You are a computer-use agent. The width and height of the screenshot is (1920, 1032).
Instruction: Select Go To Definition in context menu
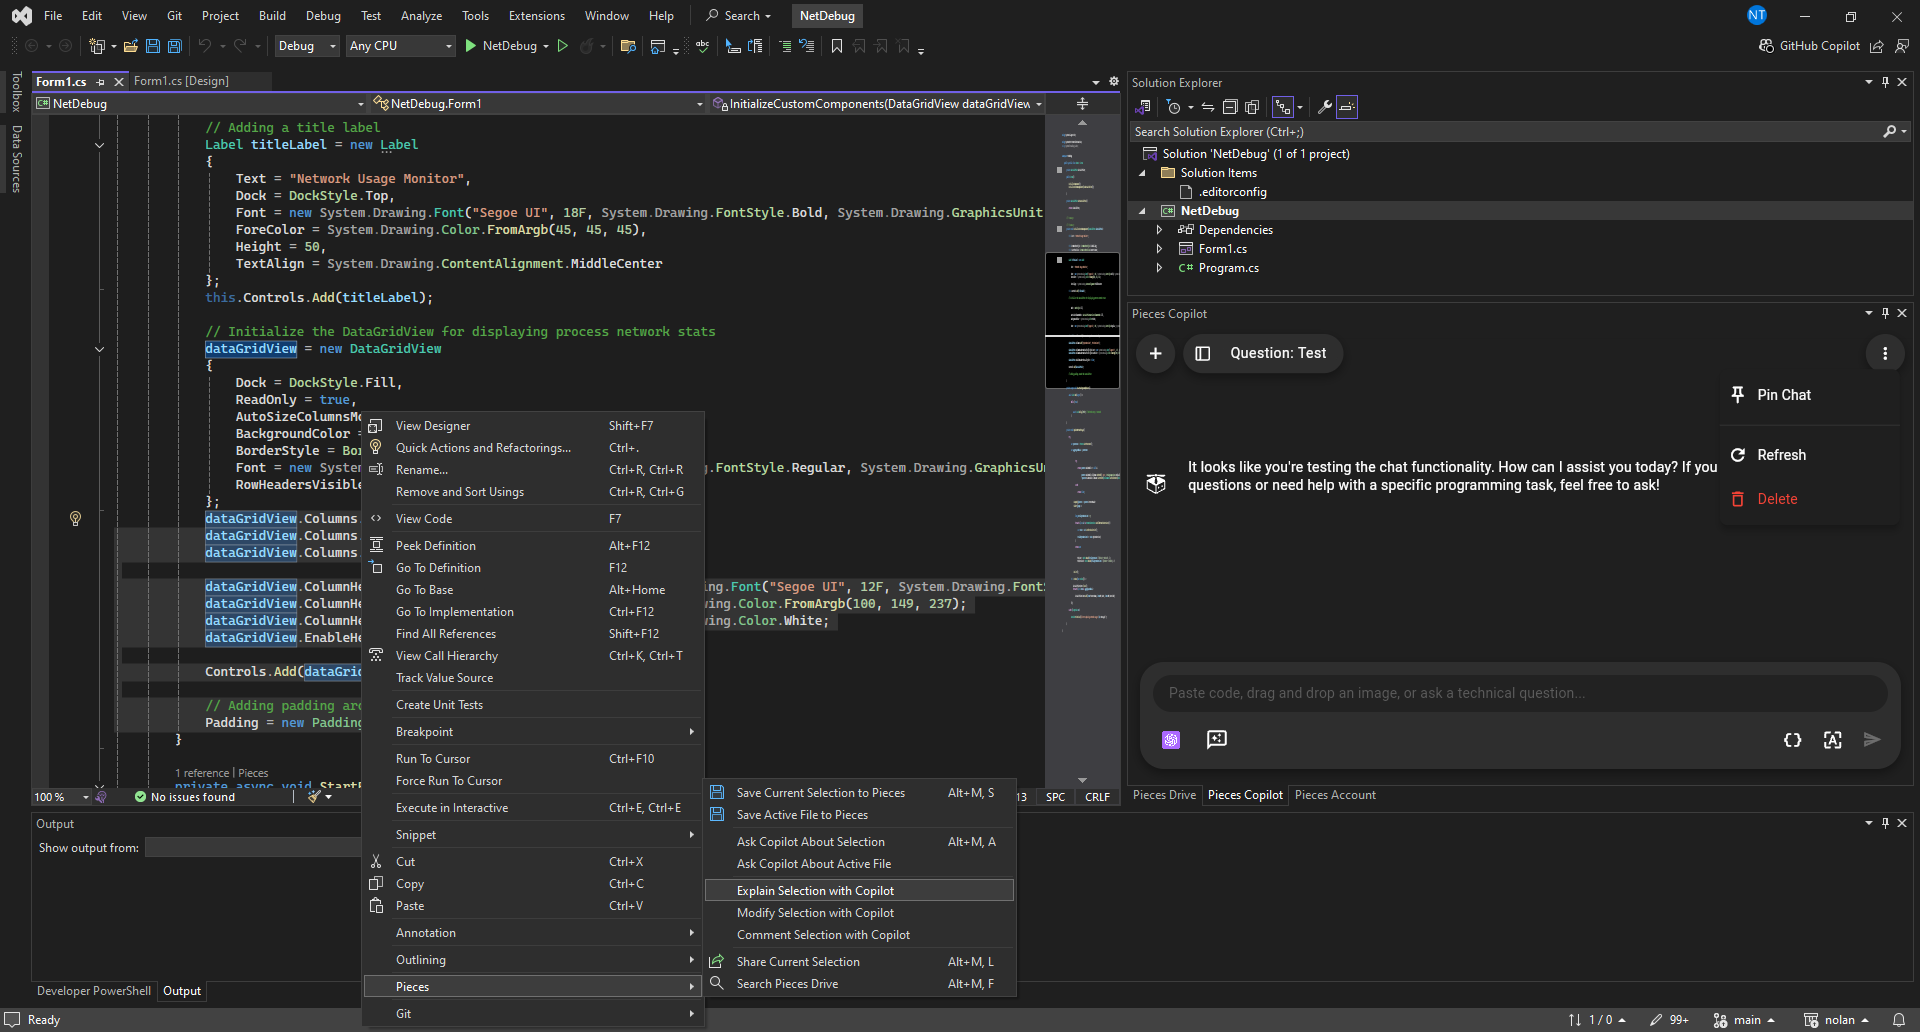(533, 568)
